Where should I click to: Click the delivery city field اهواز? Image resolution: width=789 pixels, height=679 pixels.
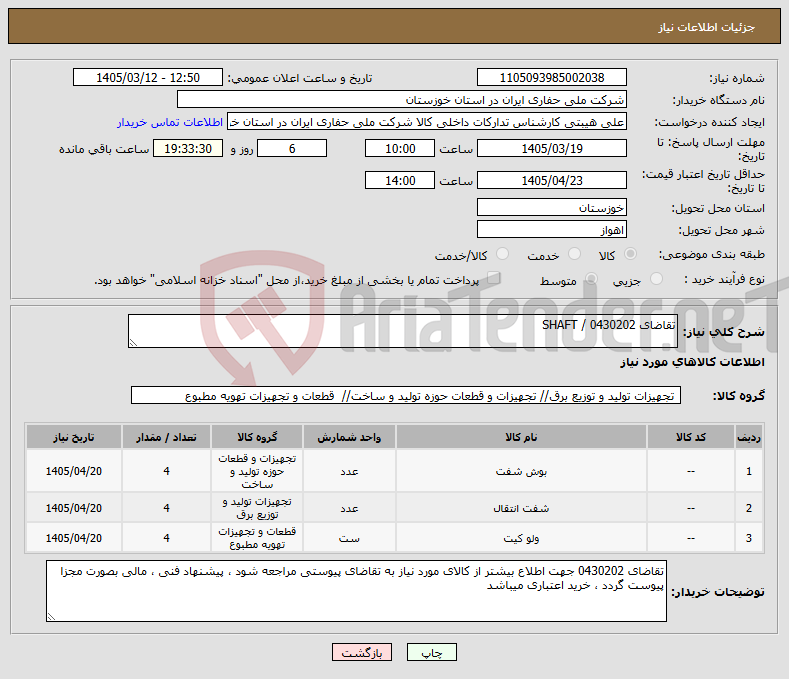[551, 230]
